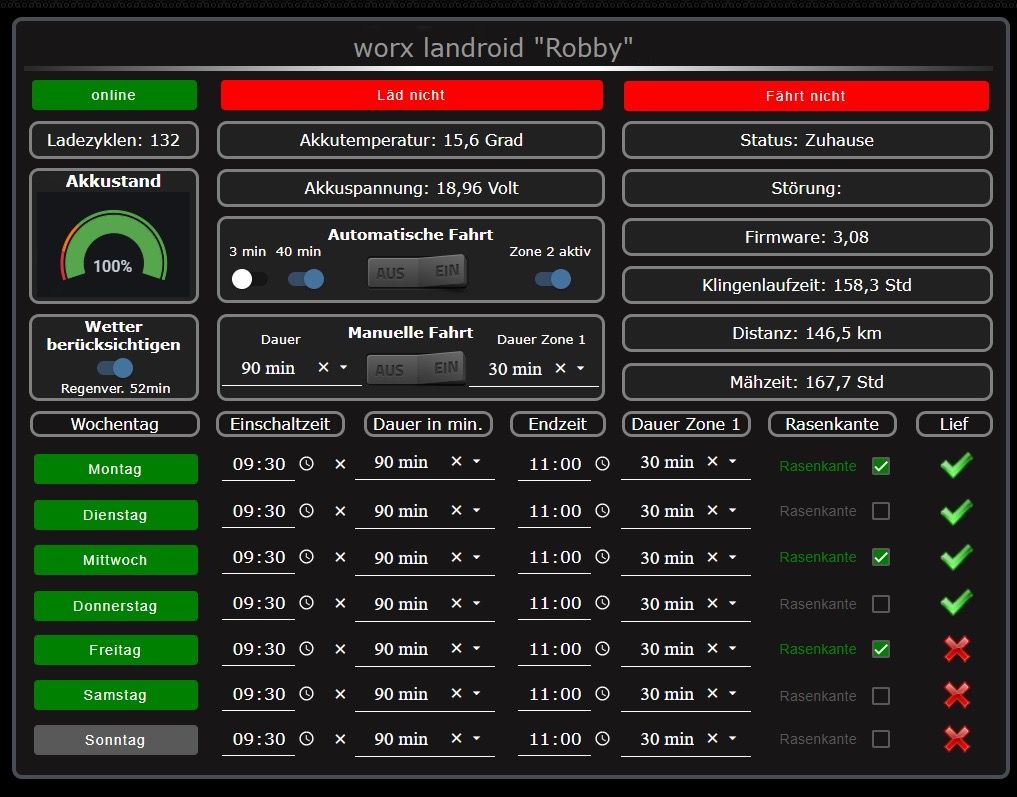Click the green Lief checkmark for Montag
Image resolution: width=1017 pixels, height=797 pixels.
(956, 464)
